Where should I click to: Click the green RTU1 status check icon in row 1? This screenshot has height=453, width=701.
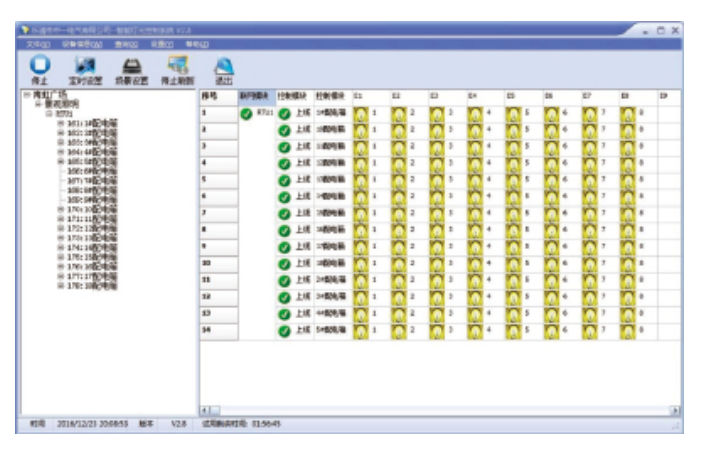(246, 113)
